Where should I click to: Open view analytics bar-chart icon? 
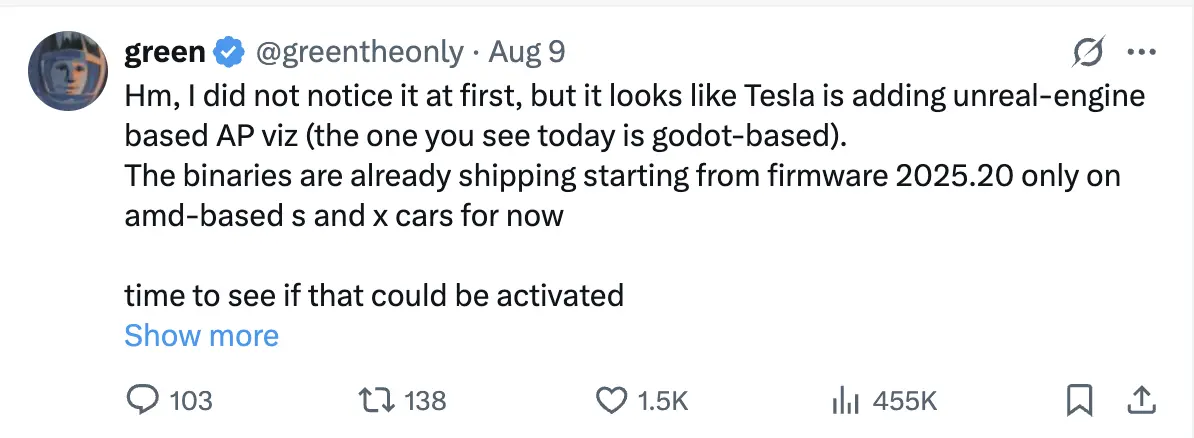pyautogui.click(x=847, y=401)
